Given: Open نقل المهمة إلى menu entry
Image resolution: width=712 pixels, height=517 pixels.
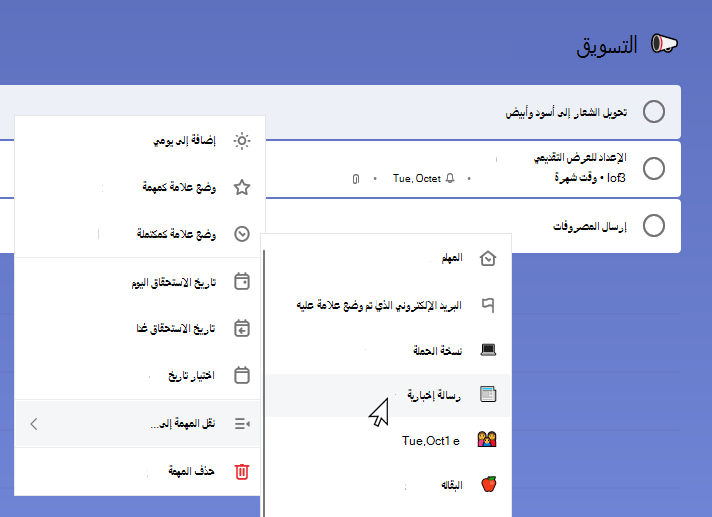Looking at the screenshot, I should pyautogui.click(x=138, y=423).
